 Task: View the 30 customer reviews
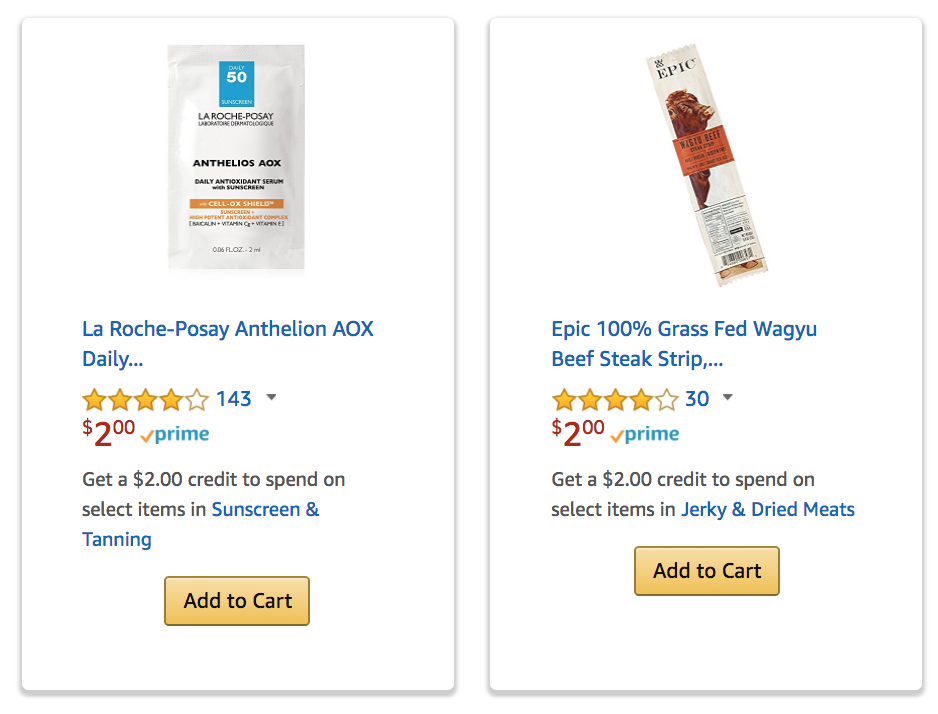click(697, 399)
